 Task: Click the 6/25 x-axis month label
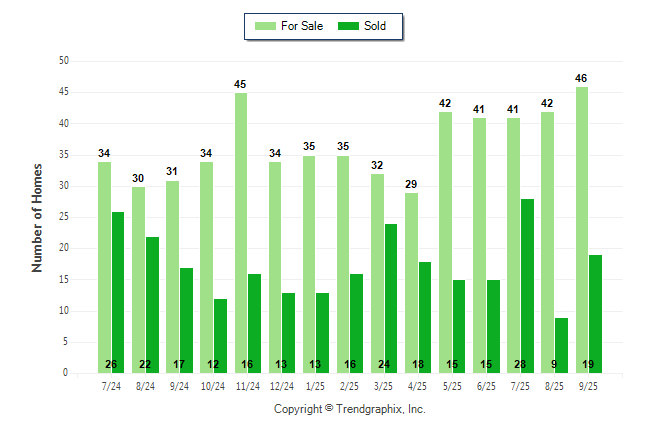pyautogui.click(x=486, y=385)
